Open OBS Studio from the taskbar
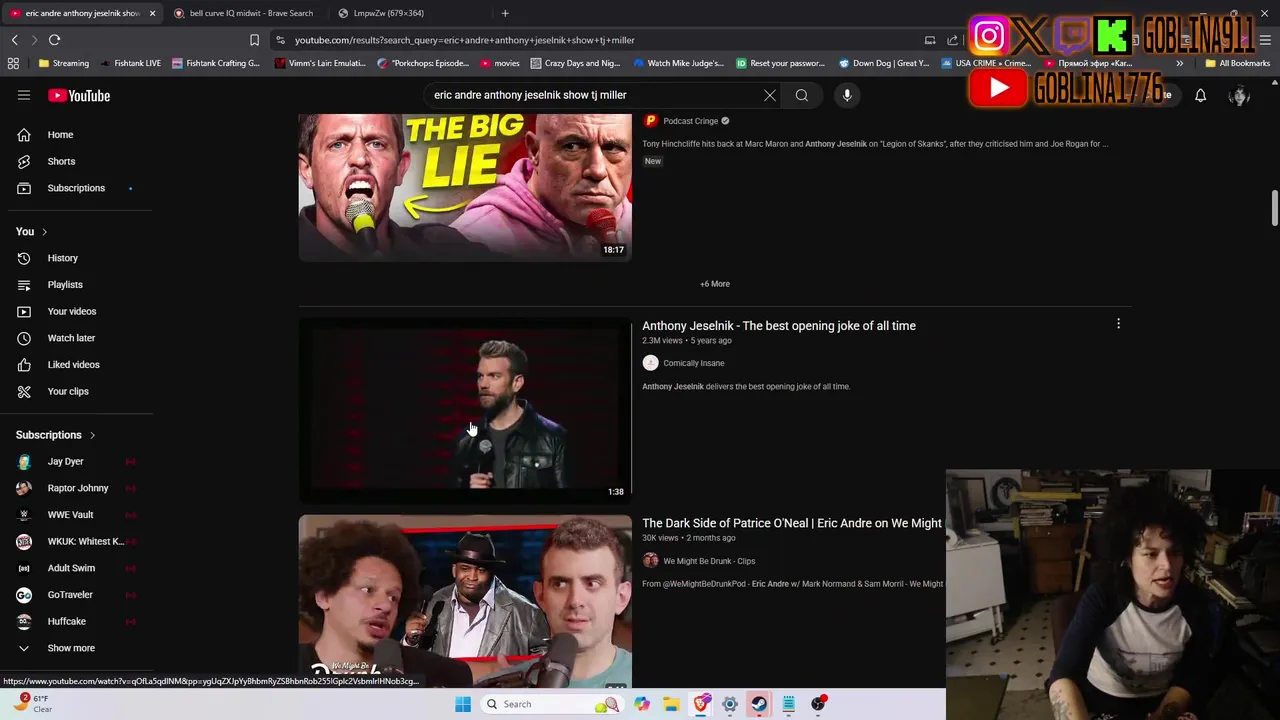Screen dimensions: 1280x720 pos(818,704)
